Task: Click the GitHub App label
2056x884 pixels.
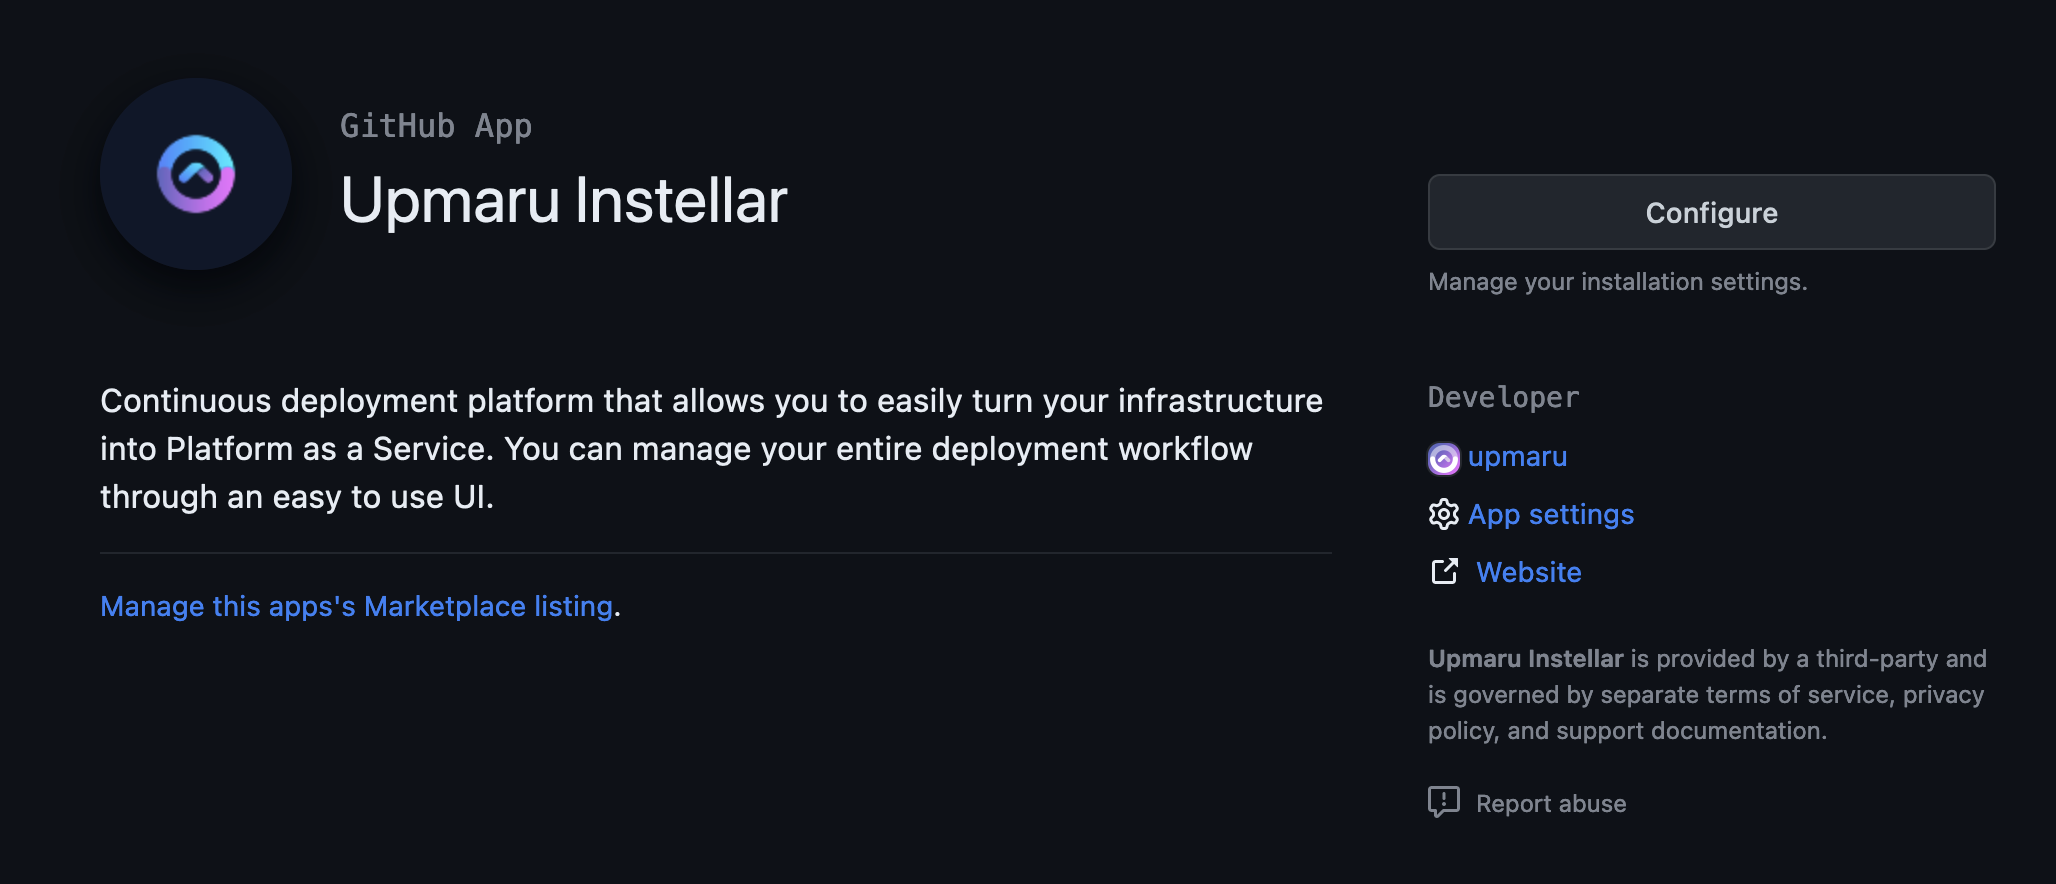Action: click(435, 125)
